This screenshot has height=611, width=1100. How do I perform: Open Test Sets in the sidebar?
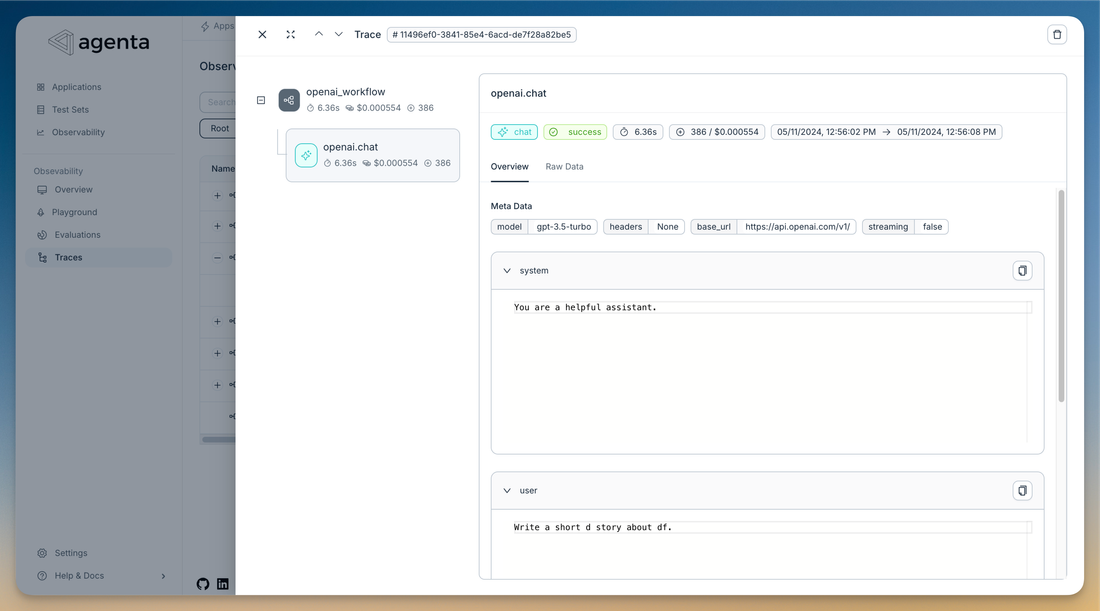point(70,109)
